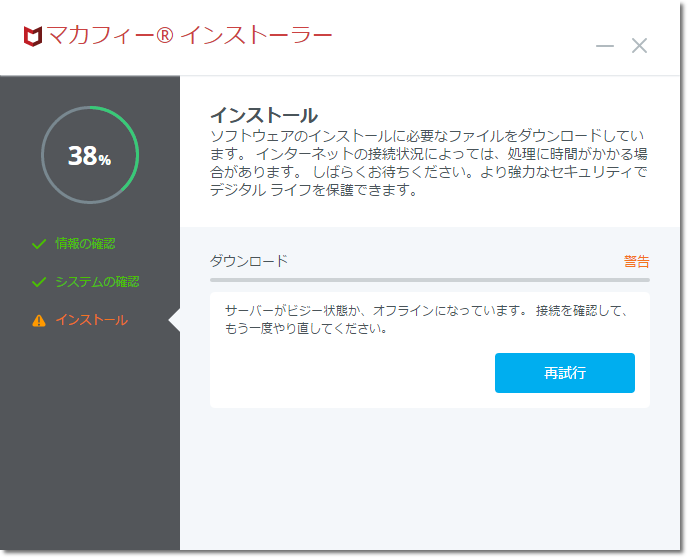Click the server busy error message text

tap(426, 319)
